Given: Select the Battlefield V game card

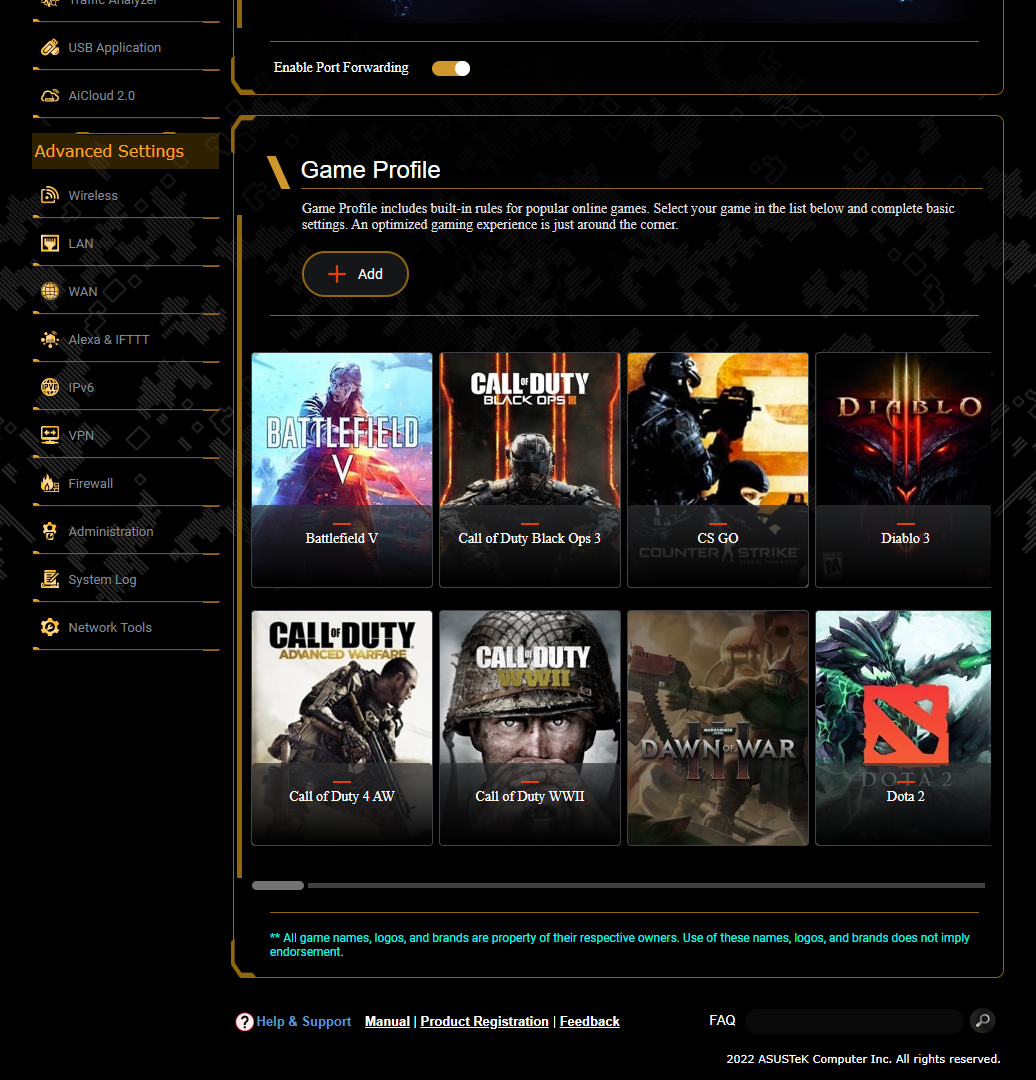Looking at the screenshot, I should click(342, 470).
